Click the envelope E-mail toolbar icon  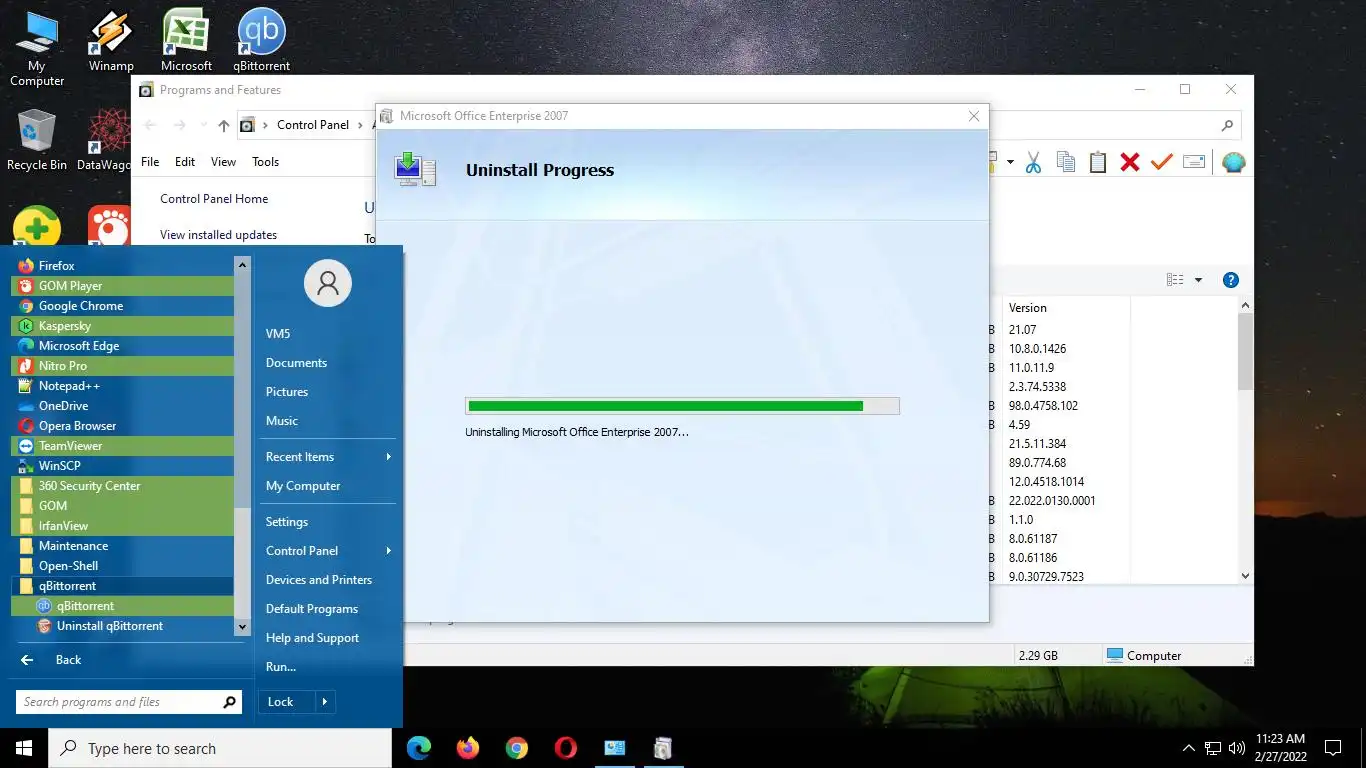(x=1194, y=162)
